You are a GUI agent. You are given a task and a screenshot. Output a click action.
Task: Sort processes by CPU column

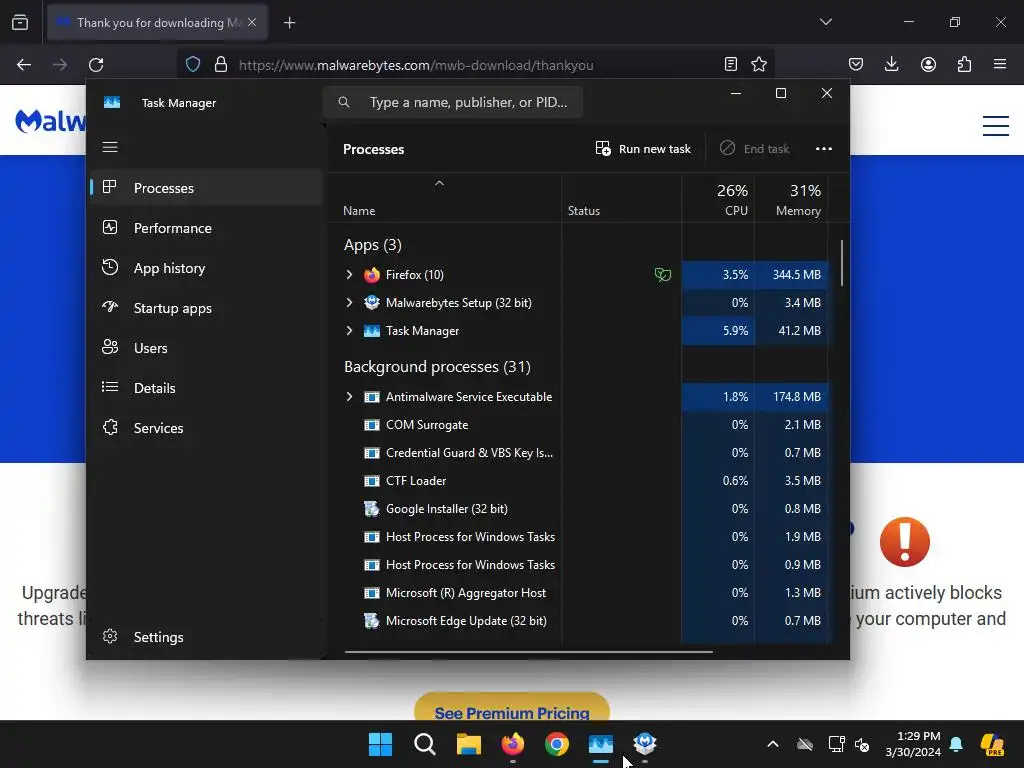click(718, 199)
